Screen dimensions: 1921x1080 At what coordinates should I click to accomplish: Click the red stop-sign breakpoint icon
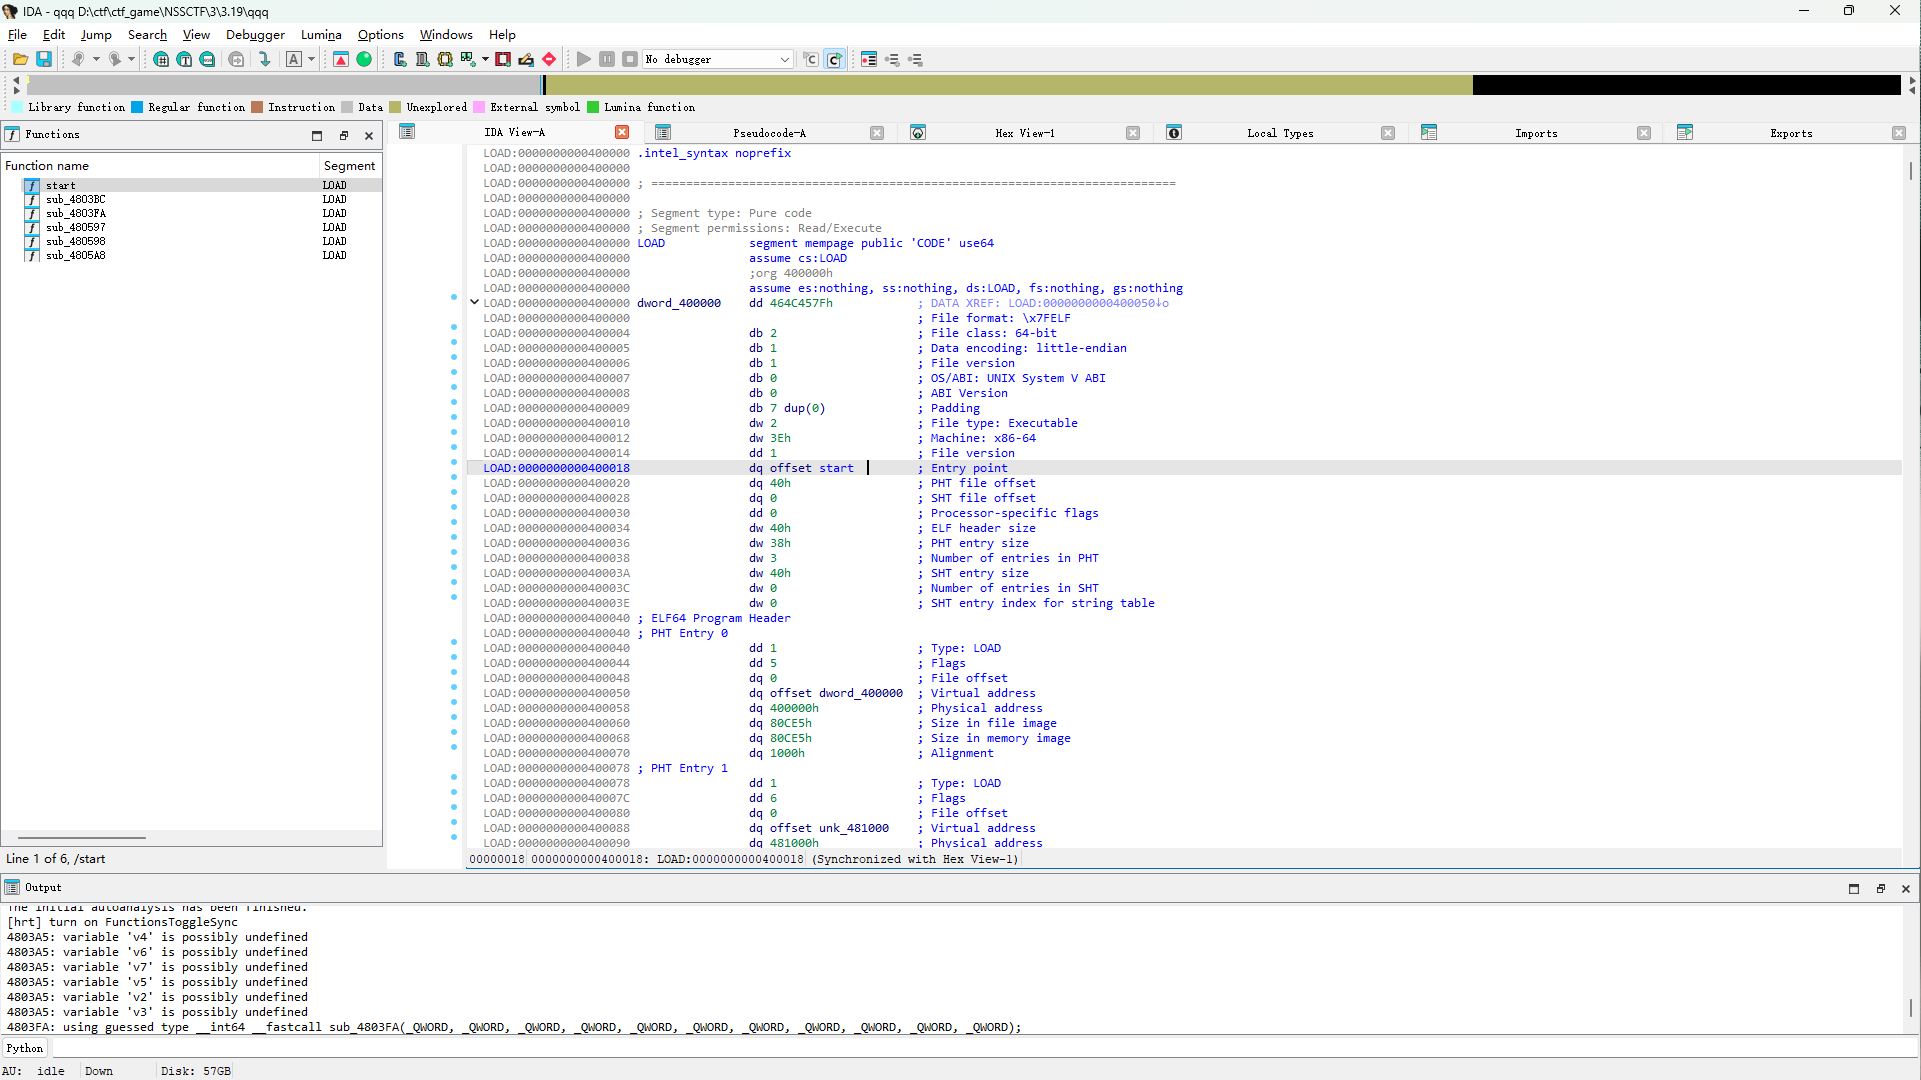549,59
